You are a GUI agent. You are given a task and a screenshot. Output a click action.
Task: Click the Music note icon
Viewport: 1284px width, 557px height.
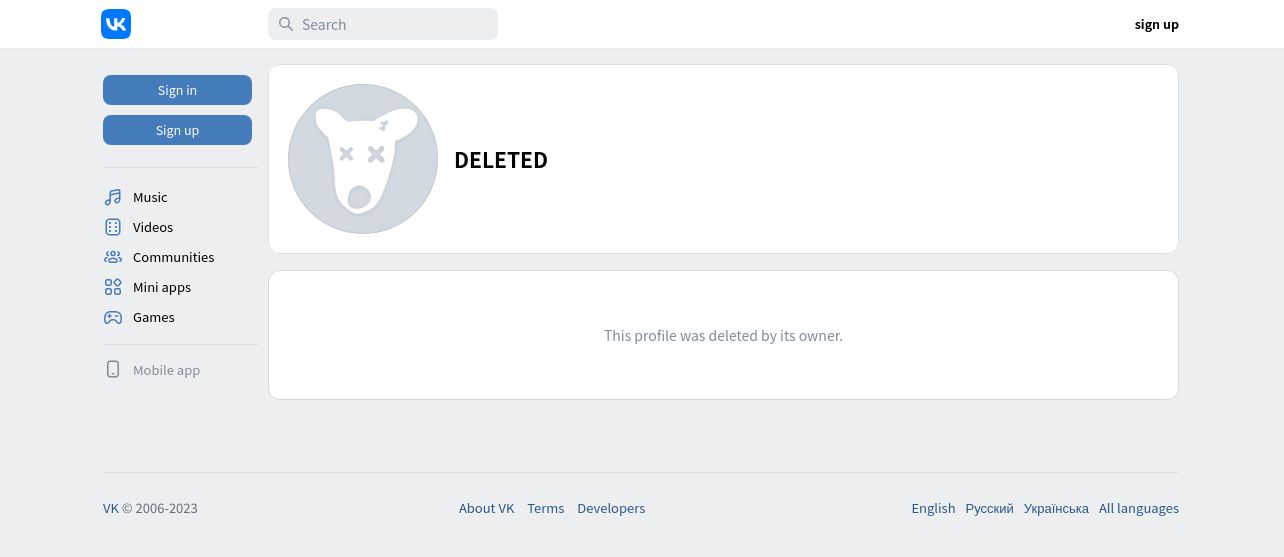click(113, 197)
